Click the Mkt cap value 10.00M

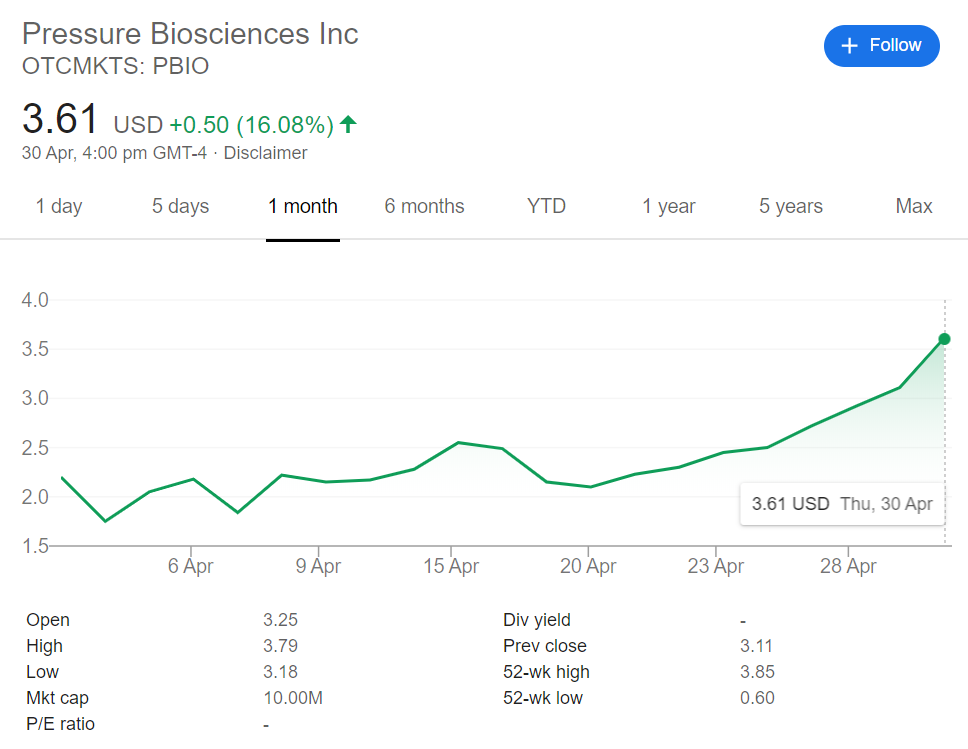[x=292, y=698]
